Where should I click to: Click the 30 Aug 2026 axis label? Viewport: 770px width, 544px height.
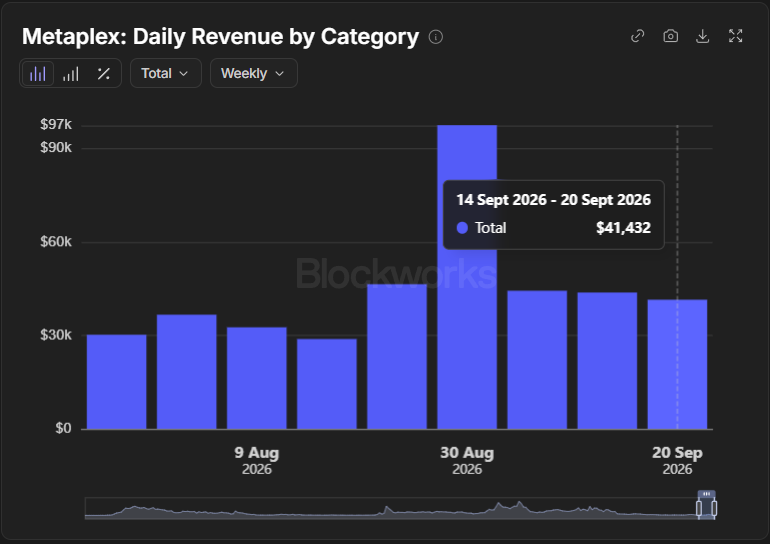pos(467,460)
